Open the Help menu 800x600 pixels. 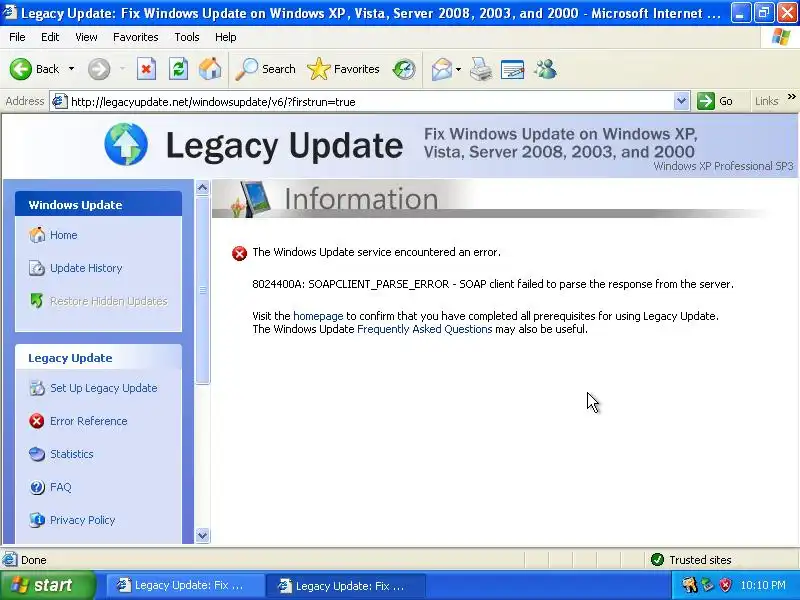(226, 37)
